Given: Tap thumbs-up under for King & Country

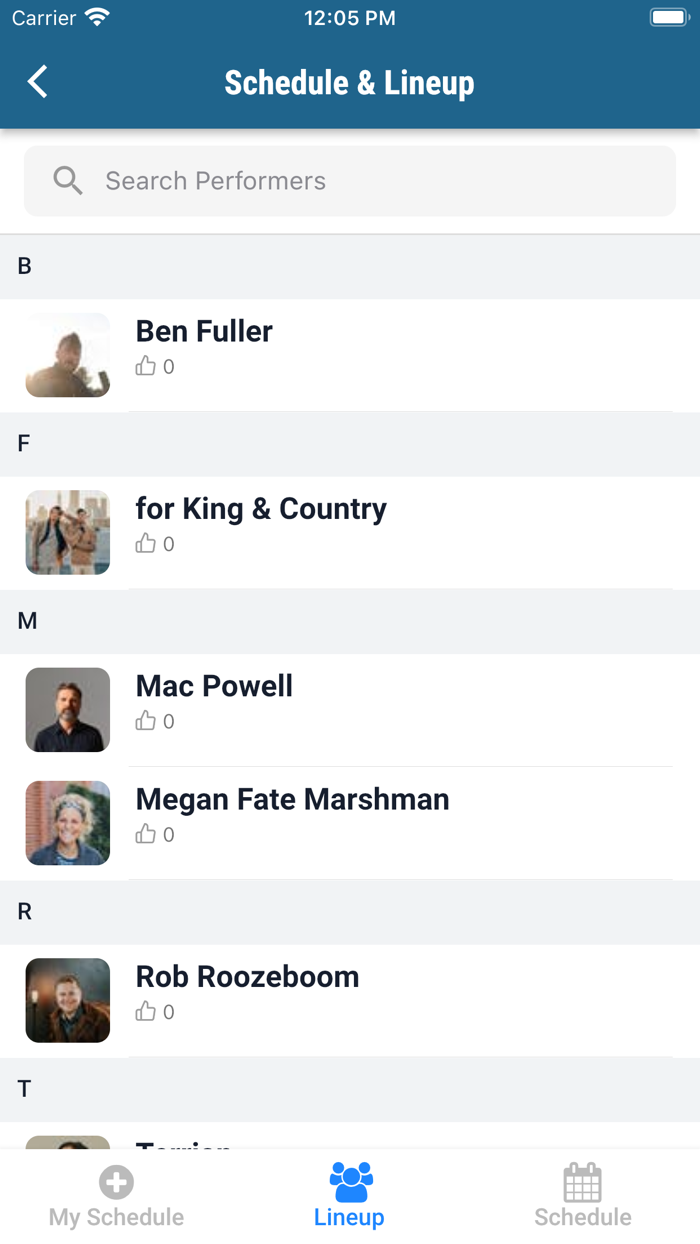Looking at the screenshot, I should [x=146, y=543].
